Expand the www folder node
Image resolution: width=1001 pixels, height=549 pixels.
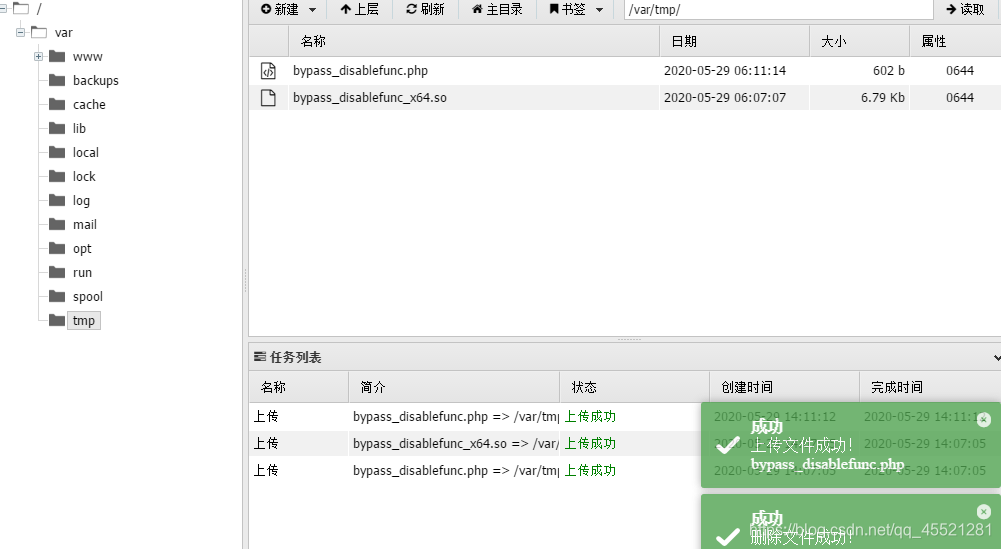coord(38,56)
